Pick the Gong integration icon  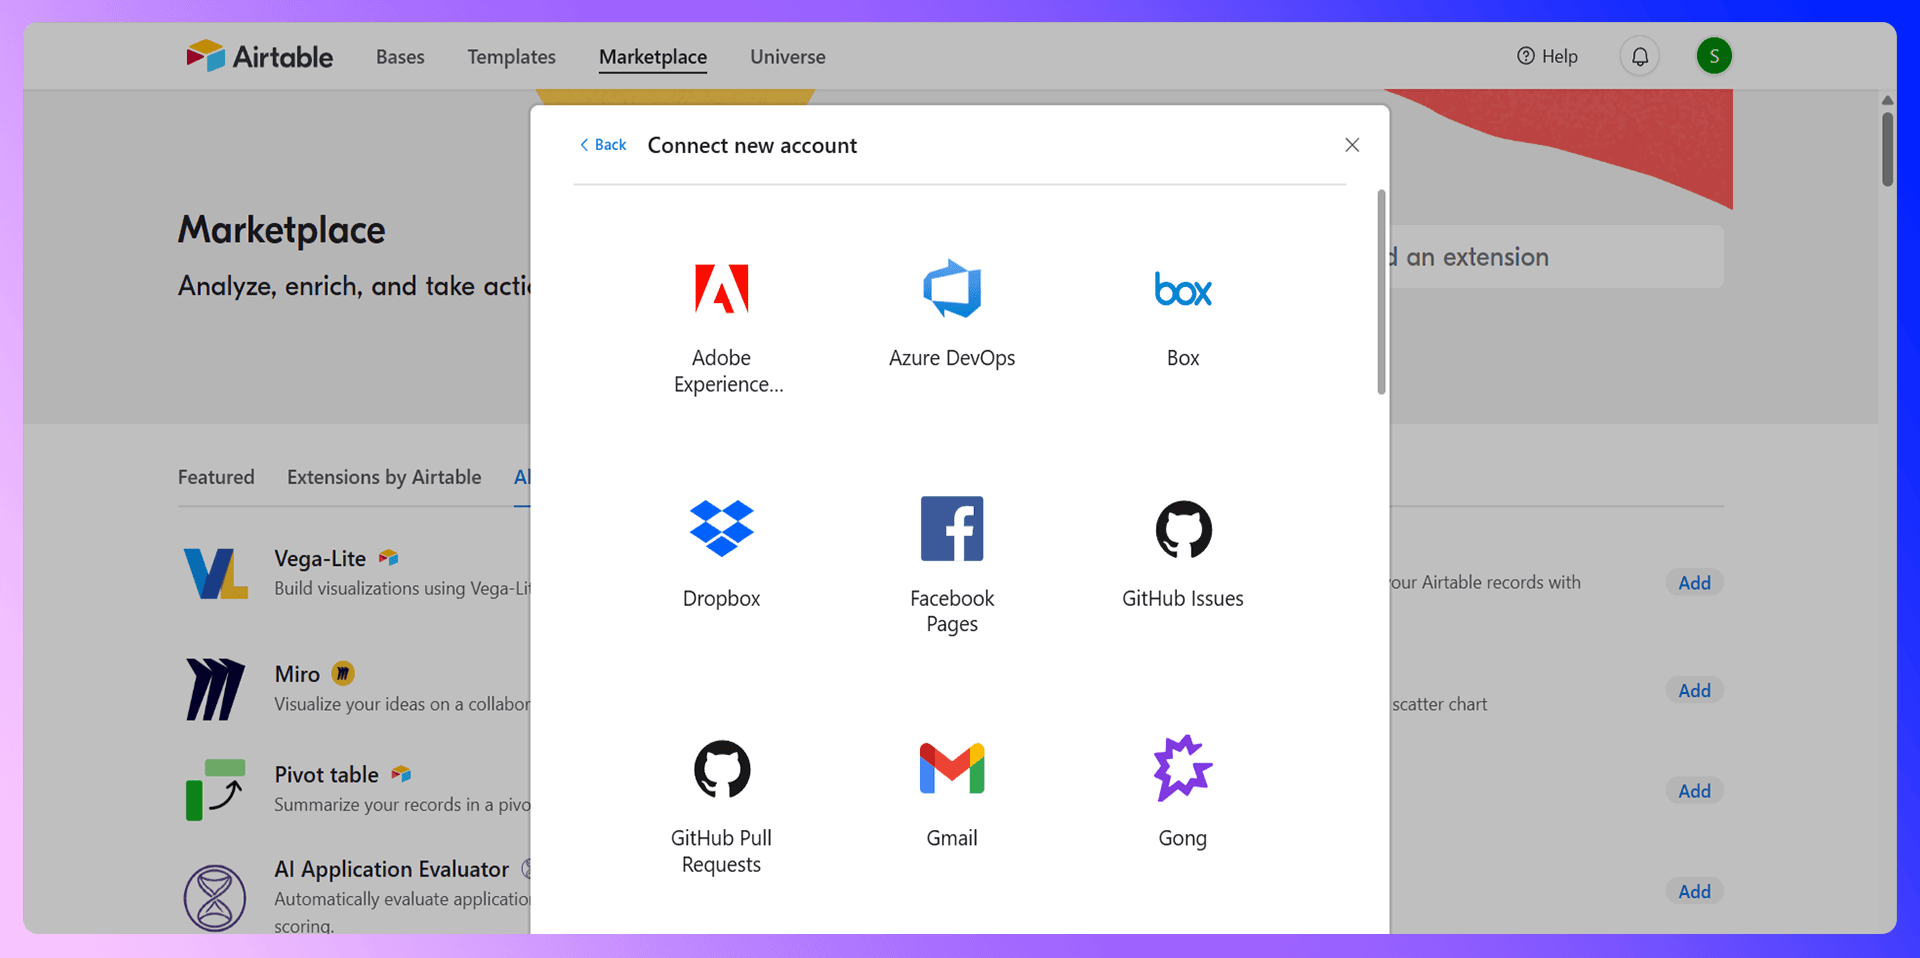1183,768
